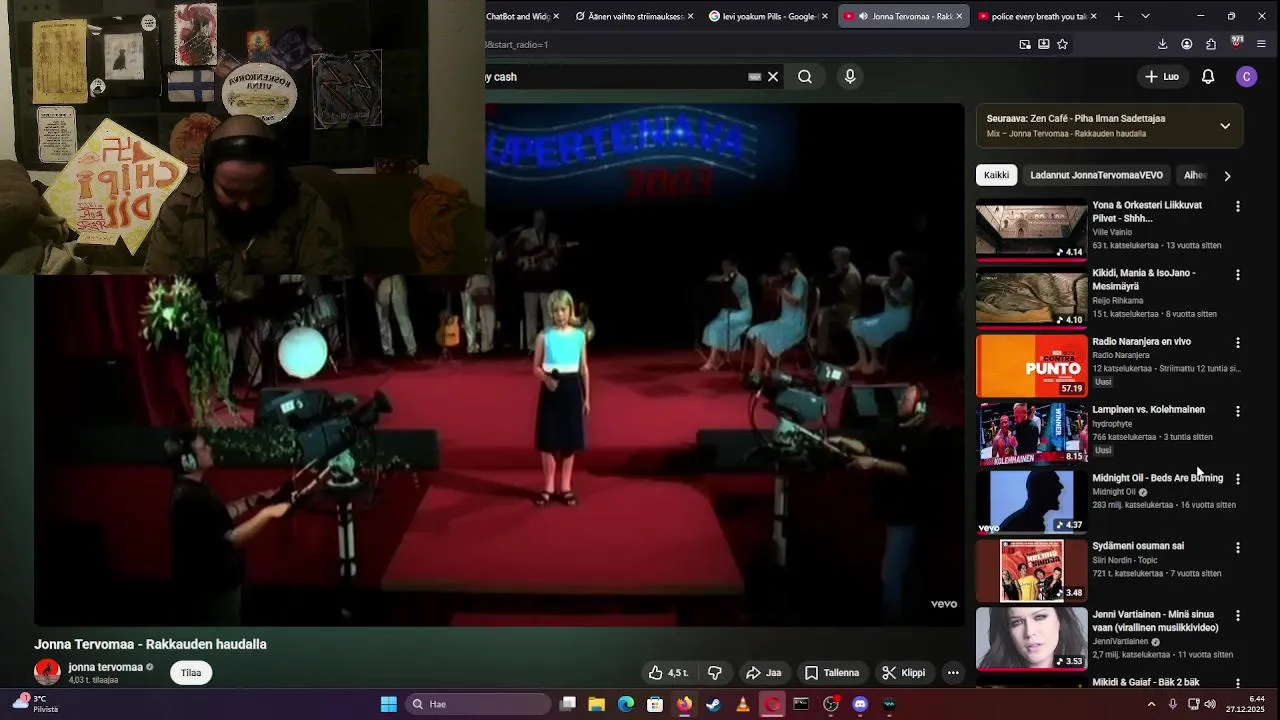The height and width of the screenshot is (720, 1280).
Task: Open the Luo create menu
Action: 1162,77
